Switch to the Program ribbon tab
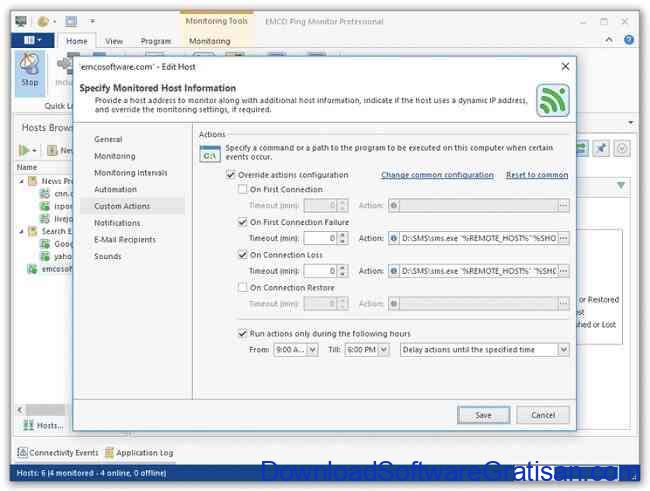650x491 pixels. click(x=156, y=41)
